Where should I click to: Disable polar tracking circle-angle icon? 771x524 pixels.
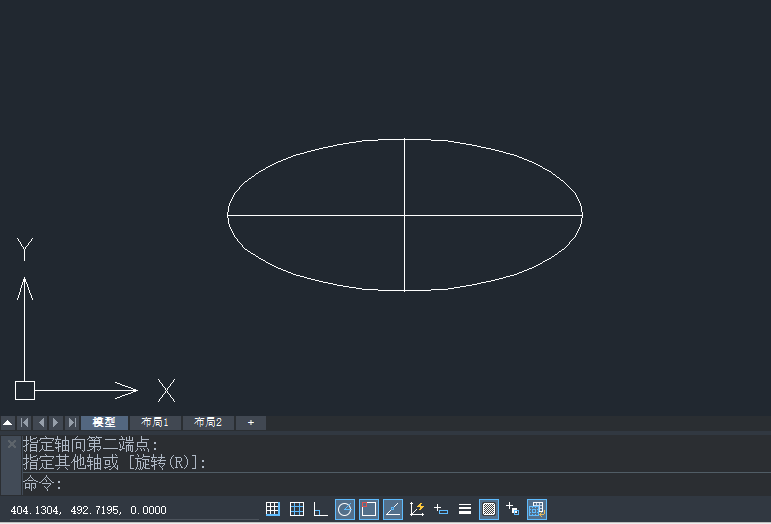click(x=345, y=509)
